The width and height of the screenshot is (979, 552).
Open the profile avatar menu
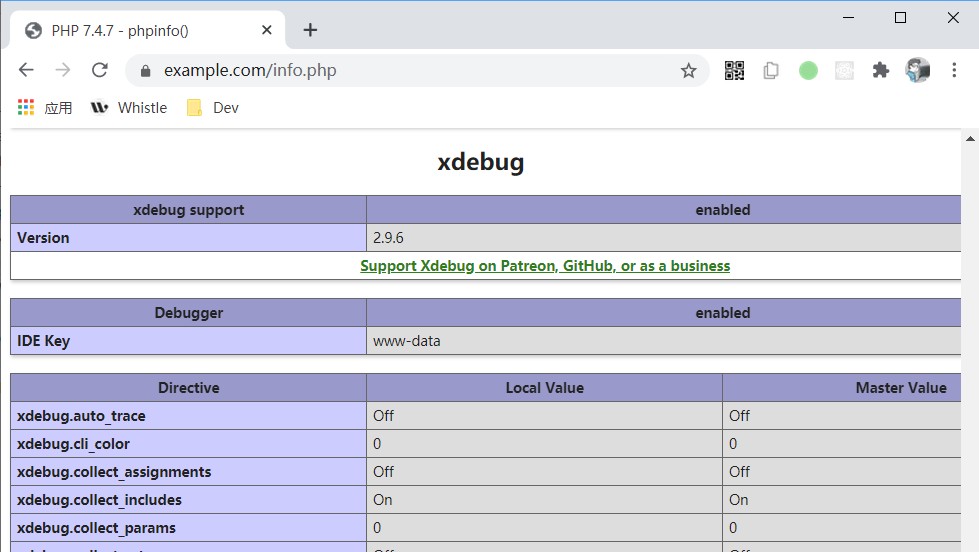918,70
